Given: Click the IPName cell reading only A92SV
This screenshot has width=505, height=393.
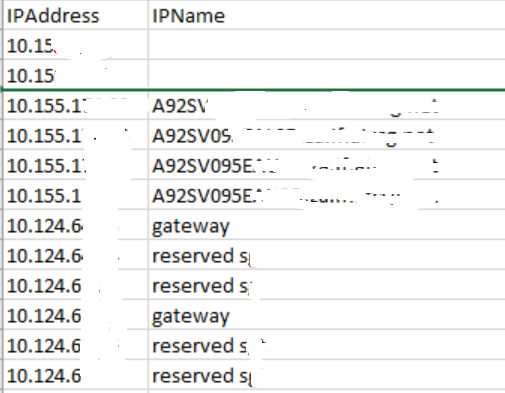Looking at the screenshot, I should tap(327, 106).
